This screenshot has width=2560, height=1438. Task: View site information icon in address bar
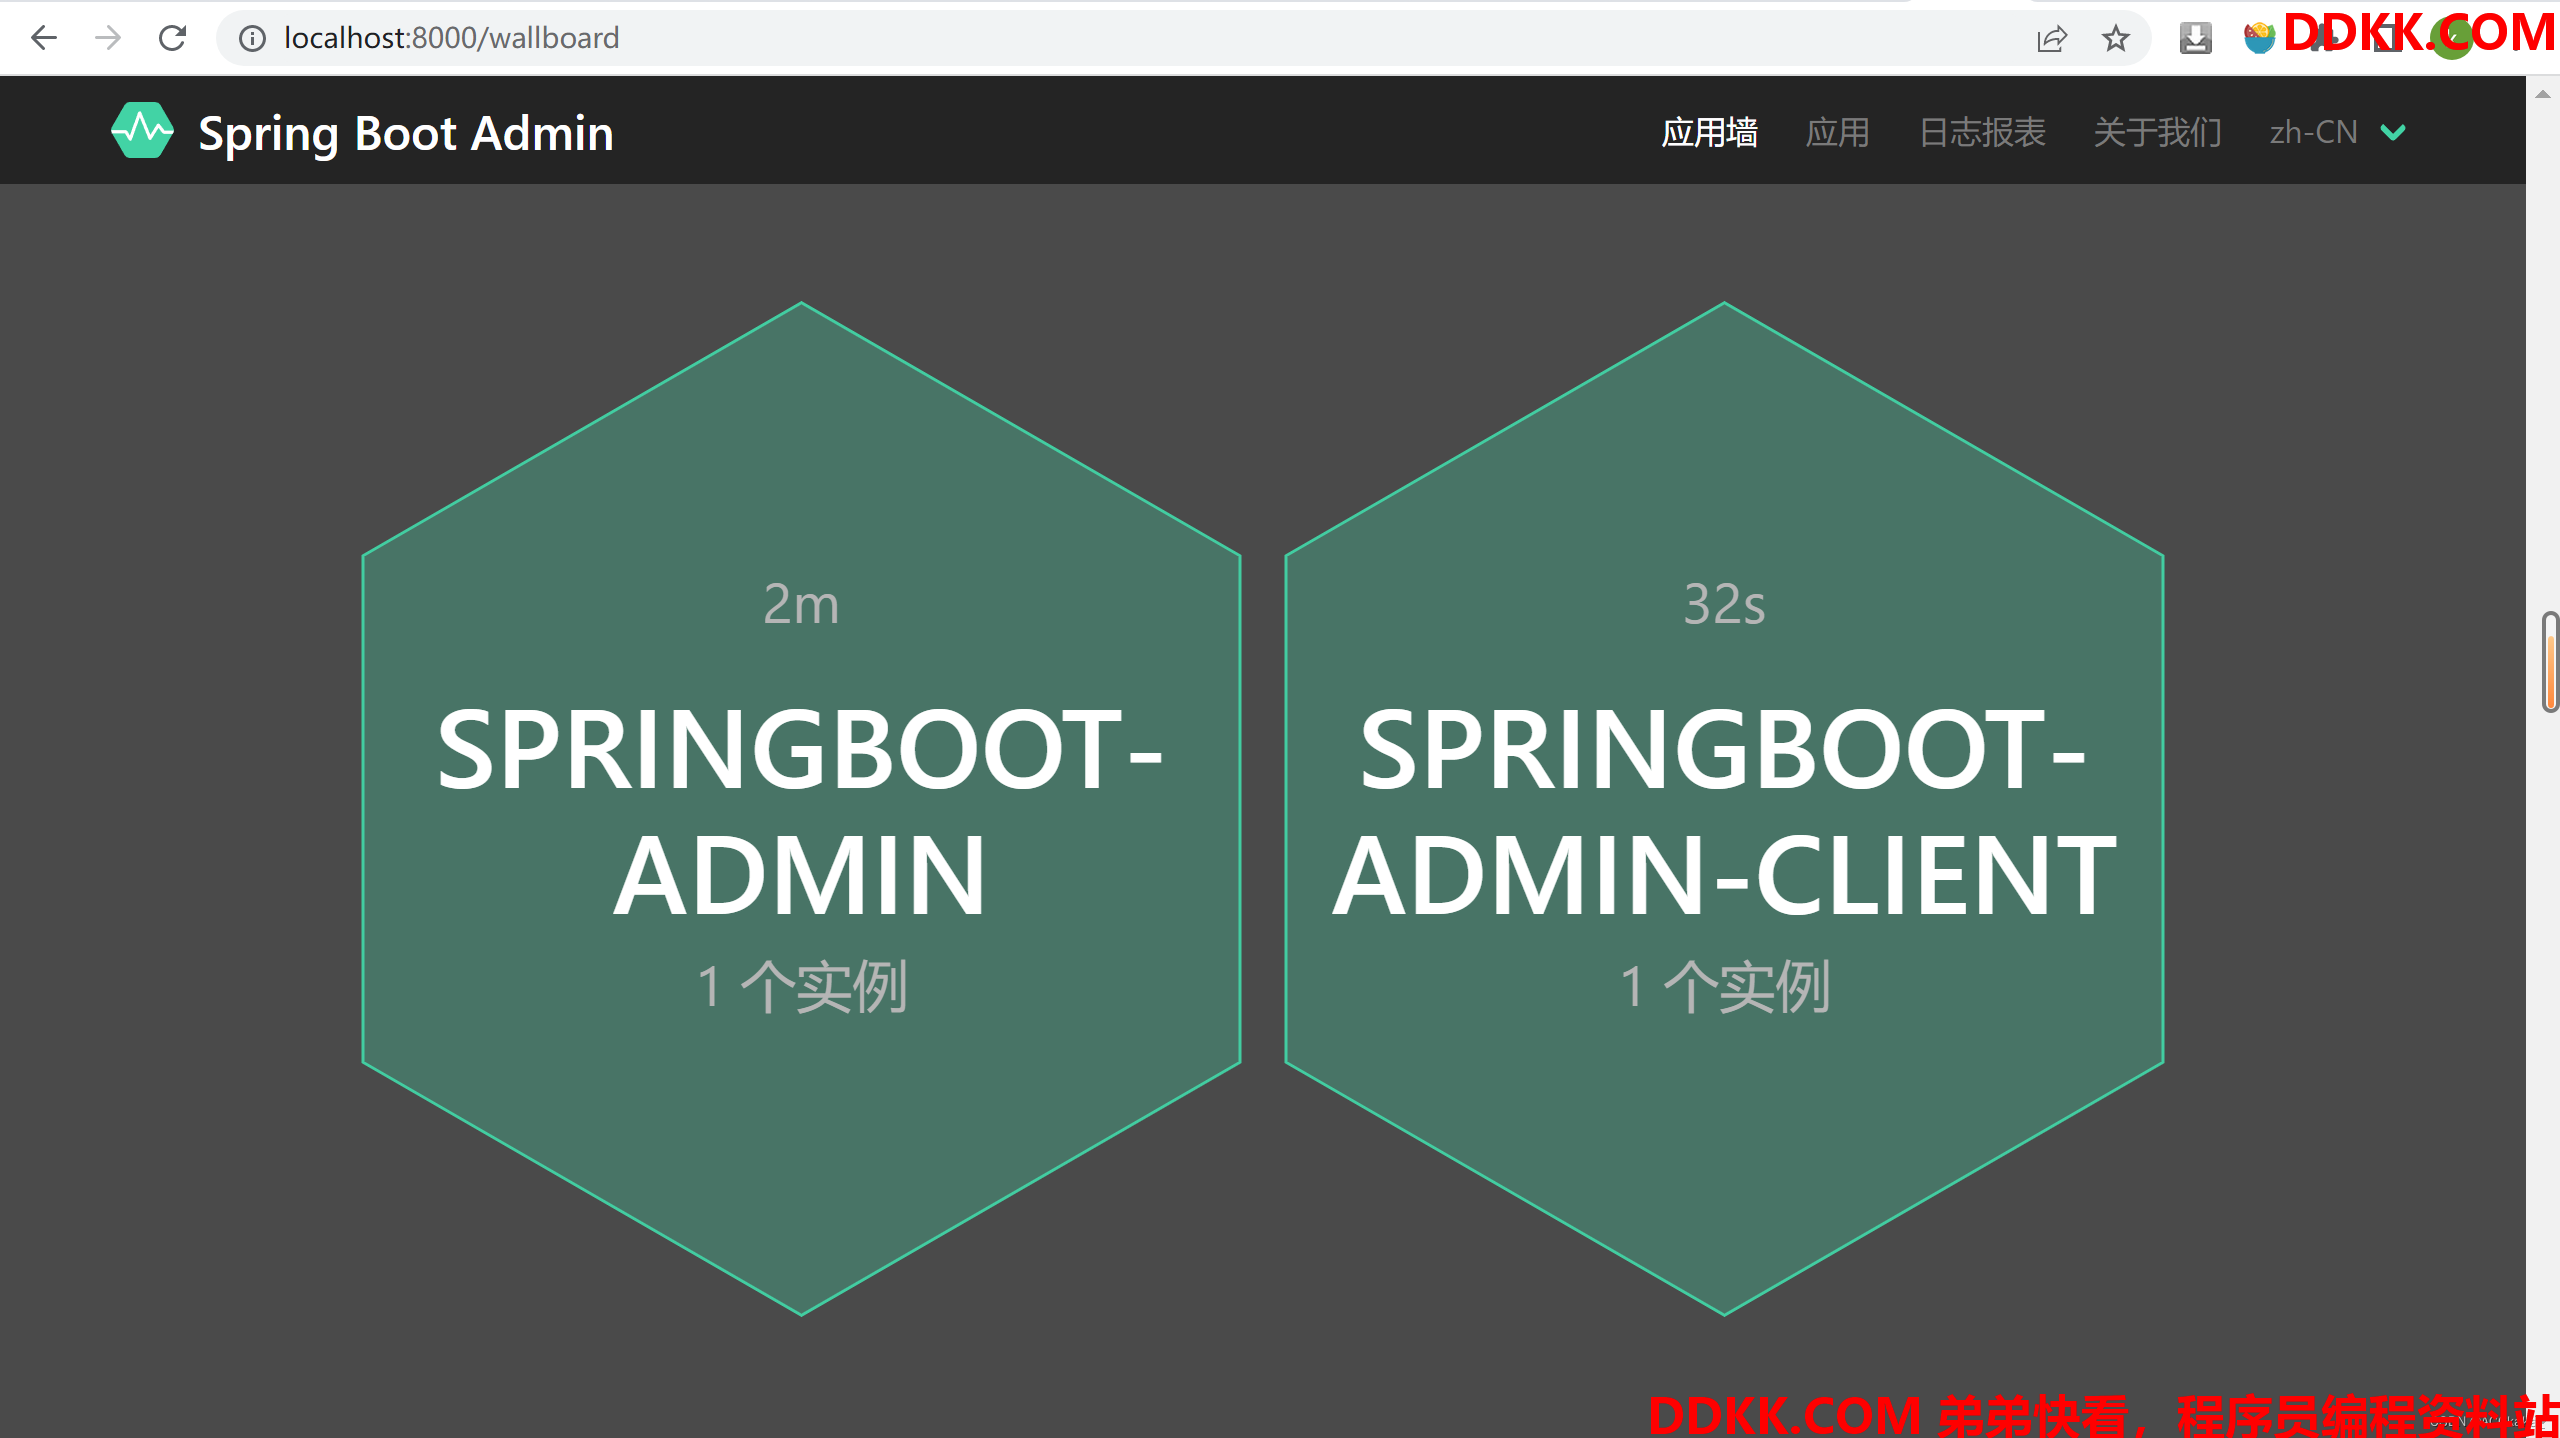pos(252,38)
